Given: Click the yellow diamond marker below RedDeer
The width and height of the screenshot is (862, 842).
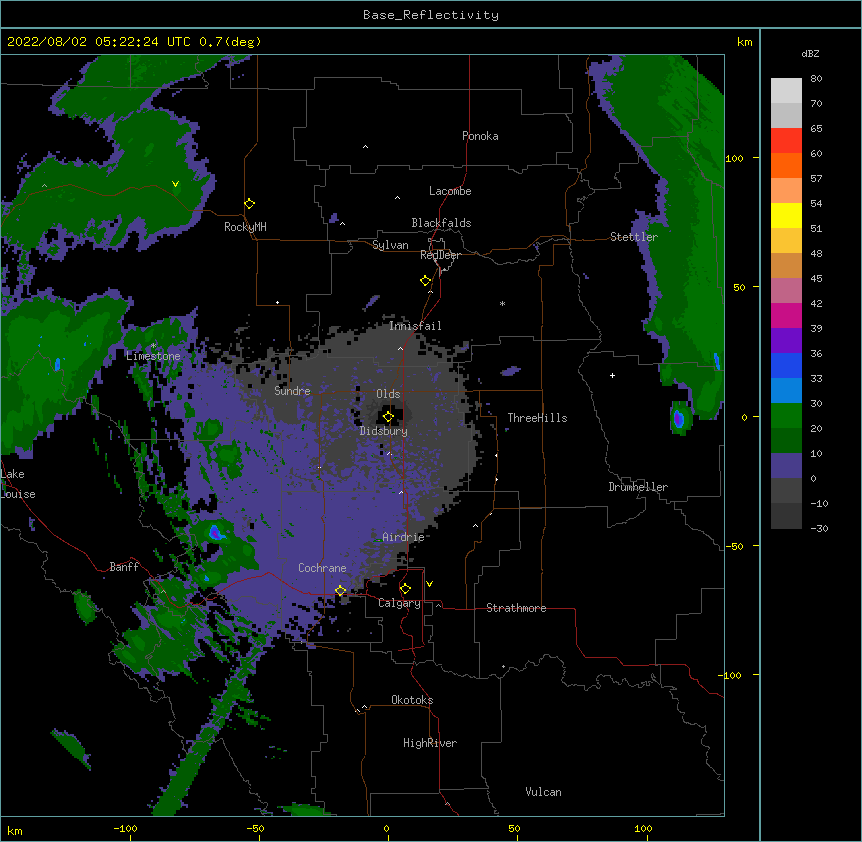Looking at the screenshot, I should (x=425, y=280).
